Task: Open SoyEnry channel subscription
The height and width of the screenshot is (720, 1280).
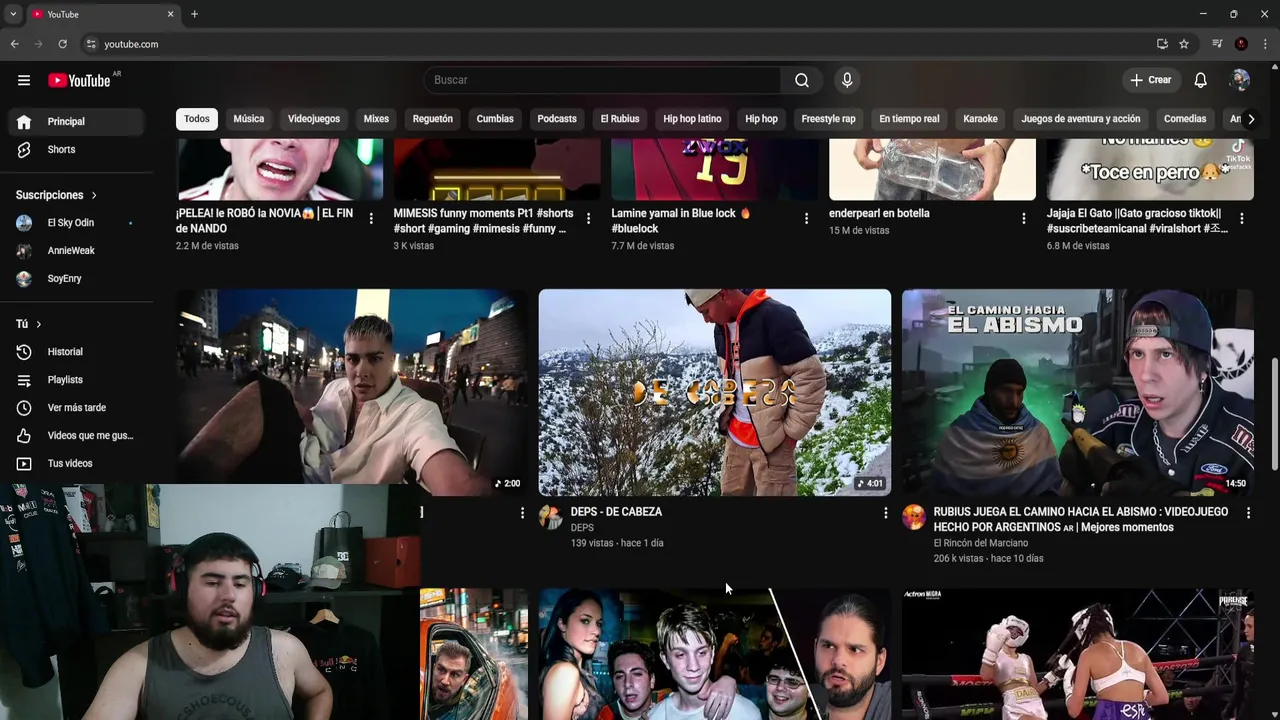Action: (78, 279)
